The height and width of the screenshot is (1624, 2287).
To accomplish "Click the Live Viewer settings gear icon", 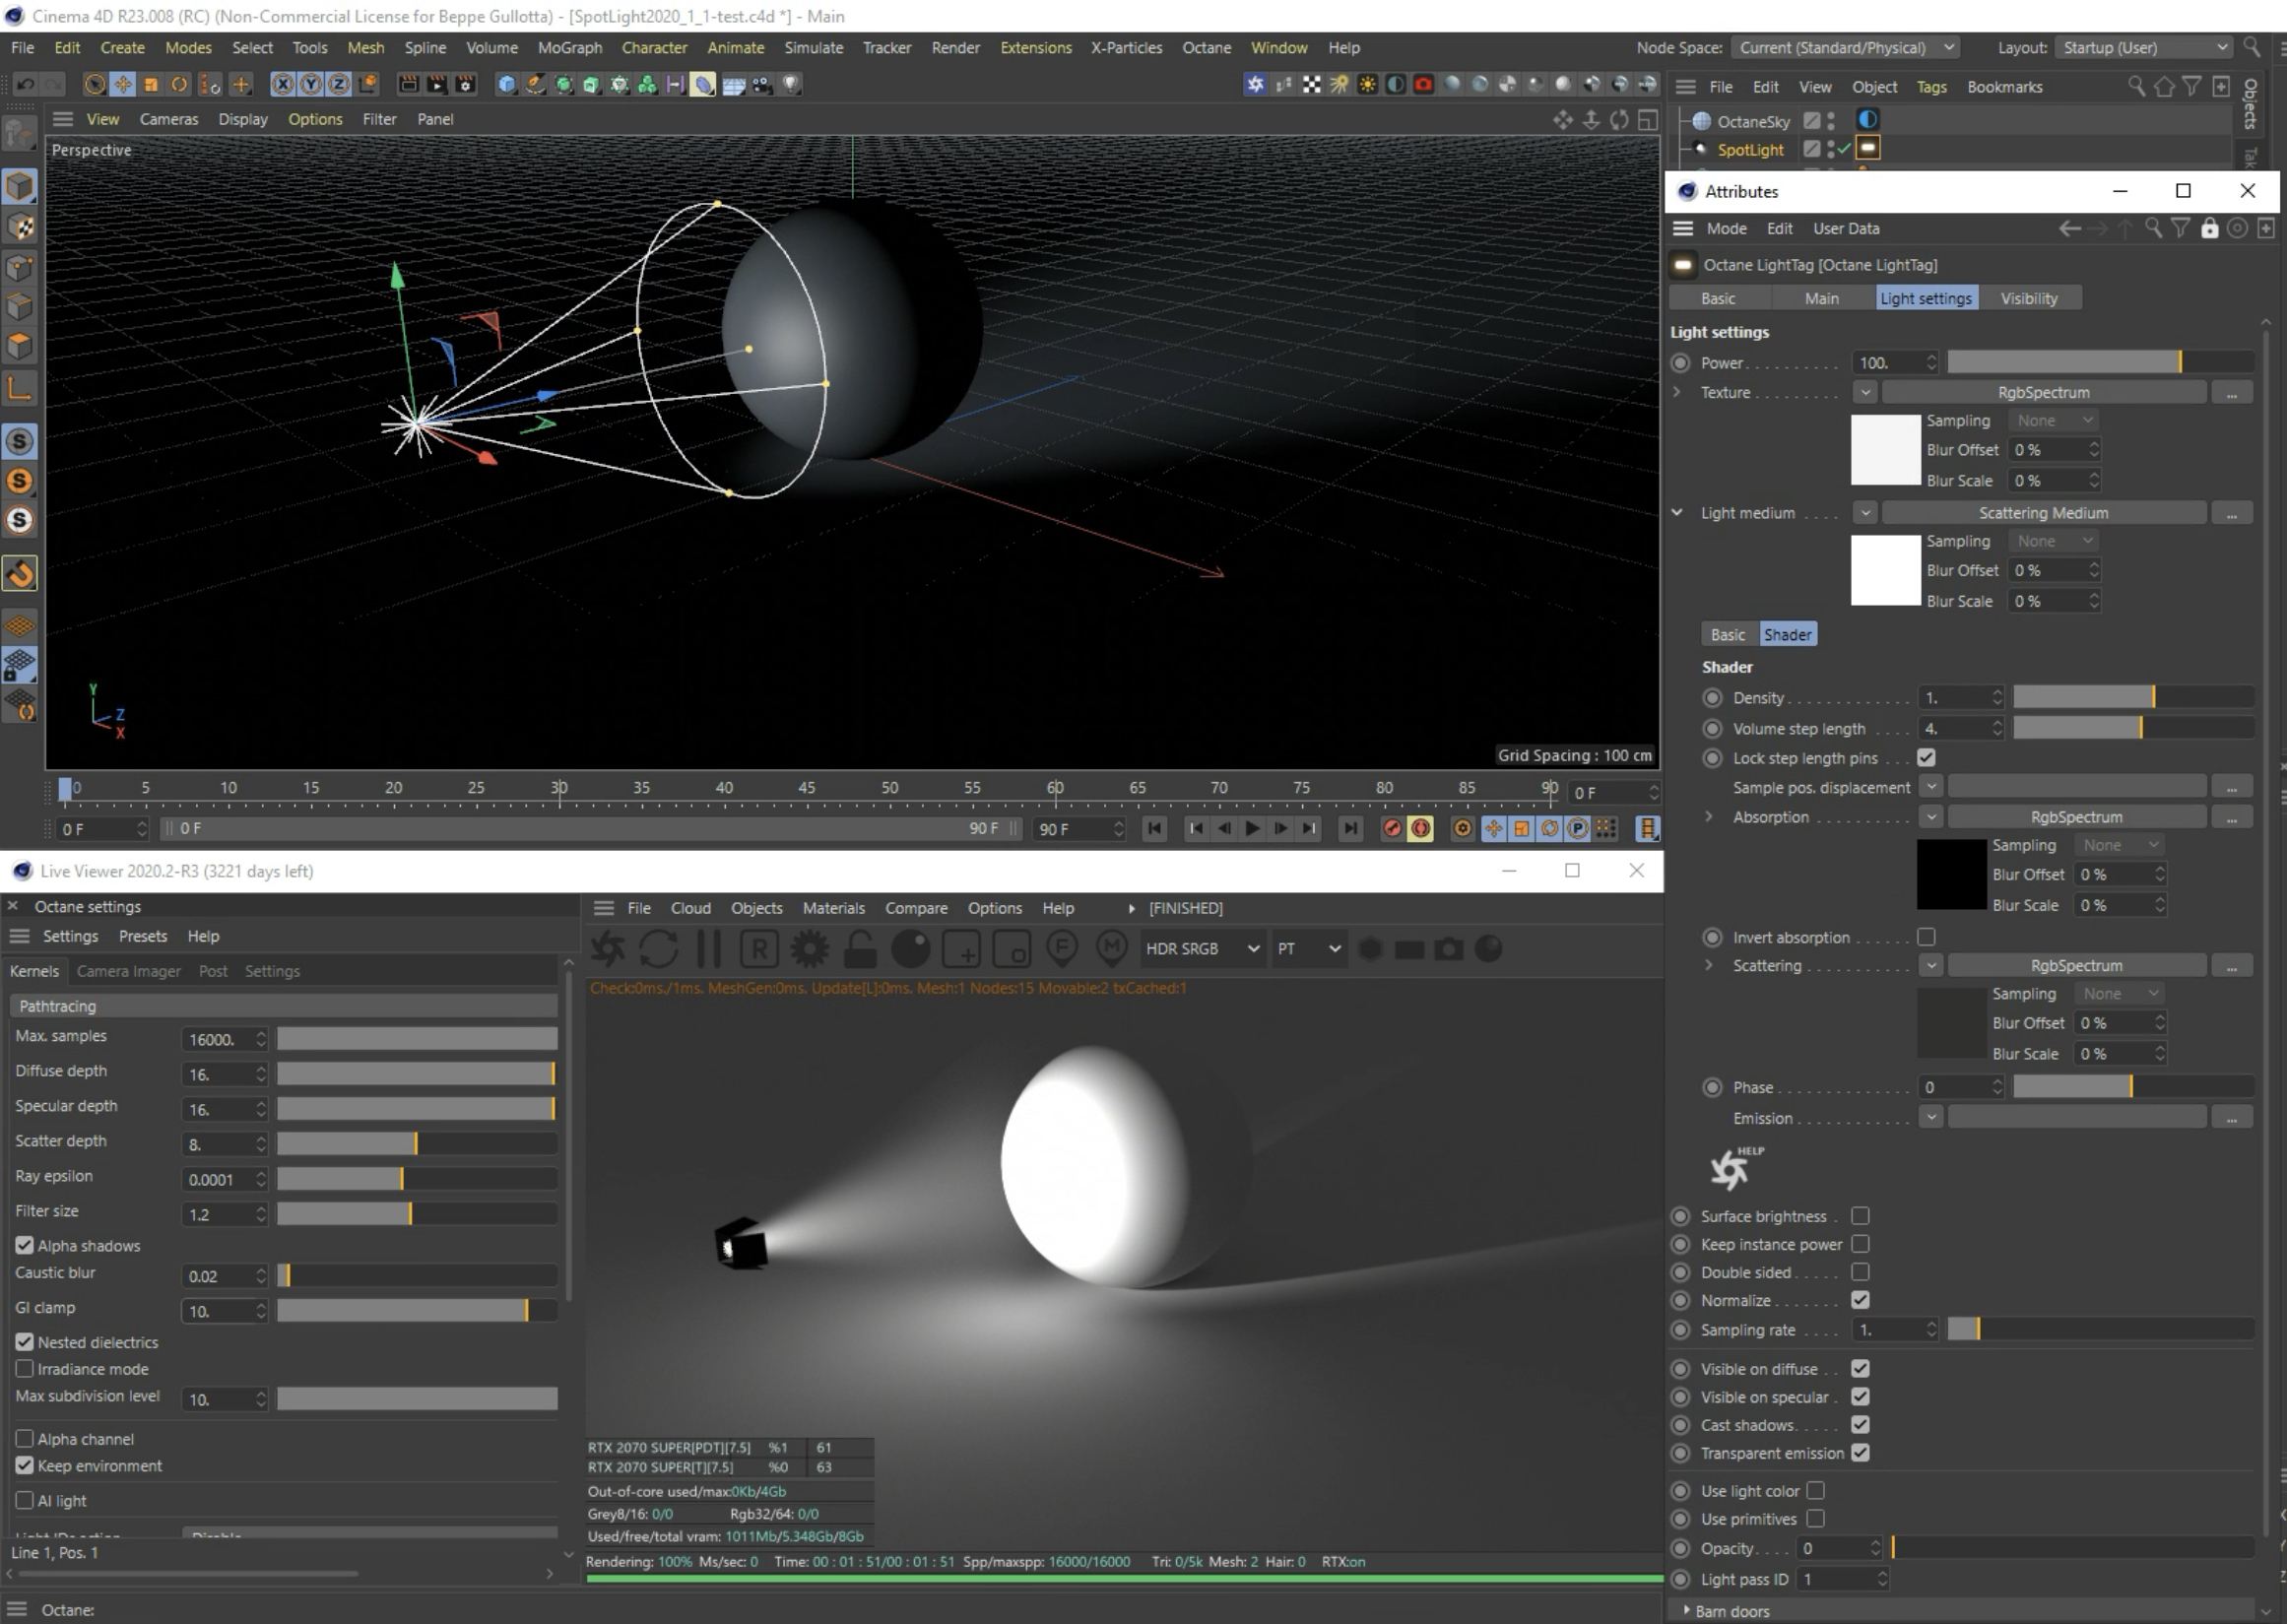I will click(810, 949).
